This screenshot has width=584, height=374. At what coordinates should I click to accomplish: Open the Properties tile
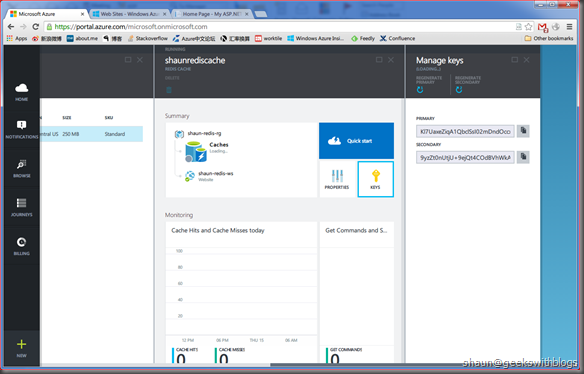[x=337, y=179]
